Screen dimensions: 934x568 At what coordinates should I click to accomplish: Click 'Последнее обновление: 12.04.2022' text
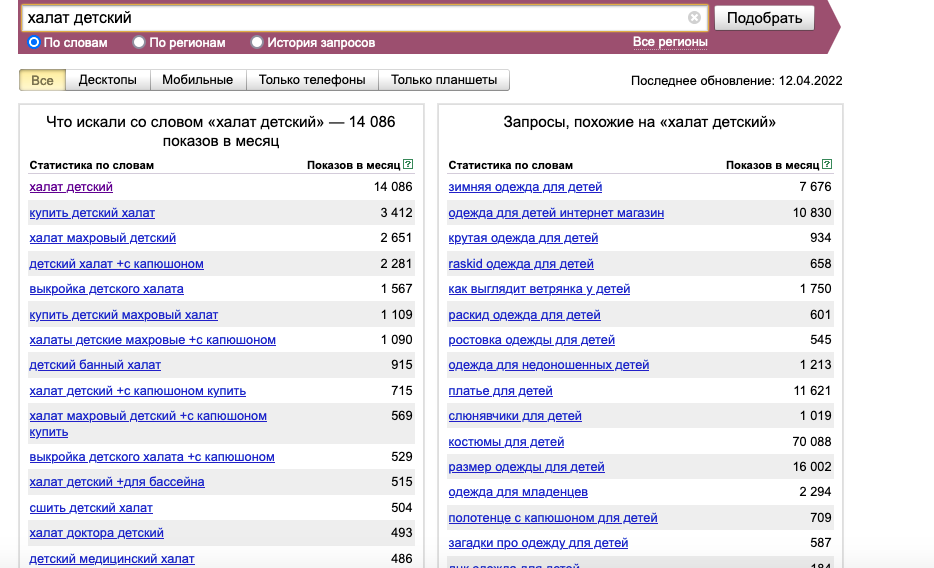737,81
